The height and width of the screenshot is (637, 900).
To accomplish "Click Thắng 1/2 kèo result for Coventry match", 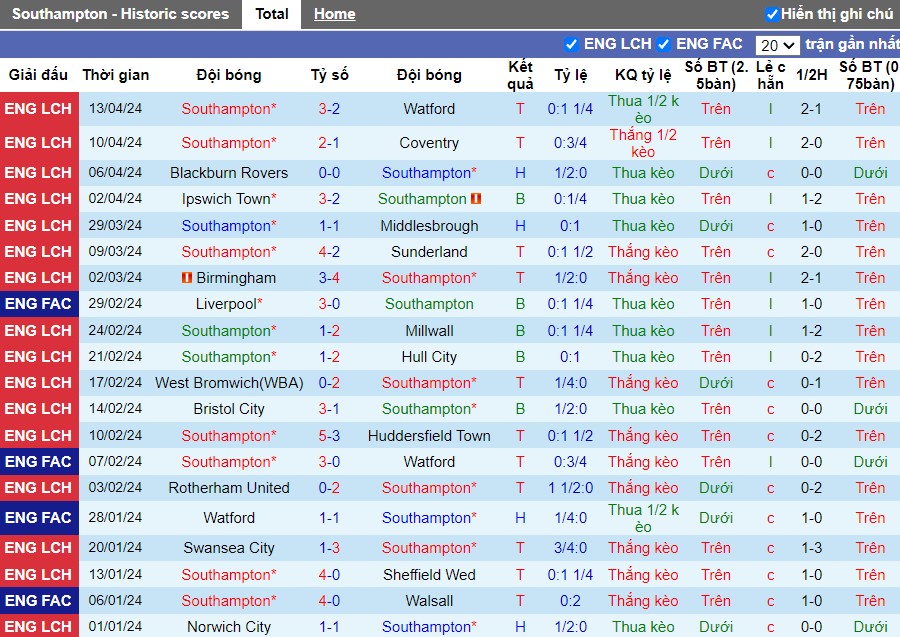I will 643,143.
